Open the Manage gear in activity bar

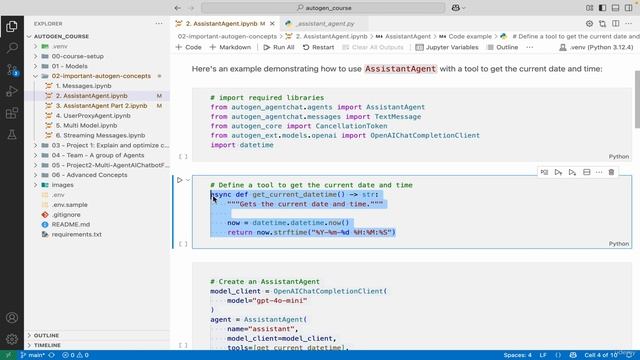click(x=12, y=339)
